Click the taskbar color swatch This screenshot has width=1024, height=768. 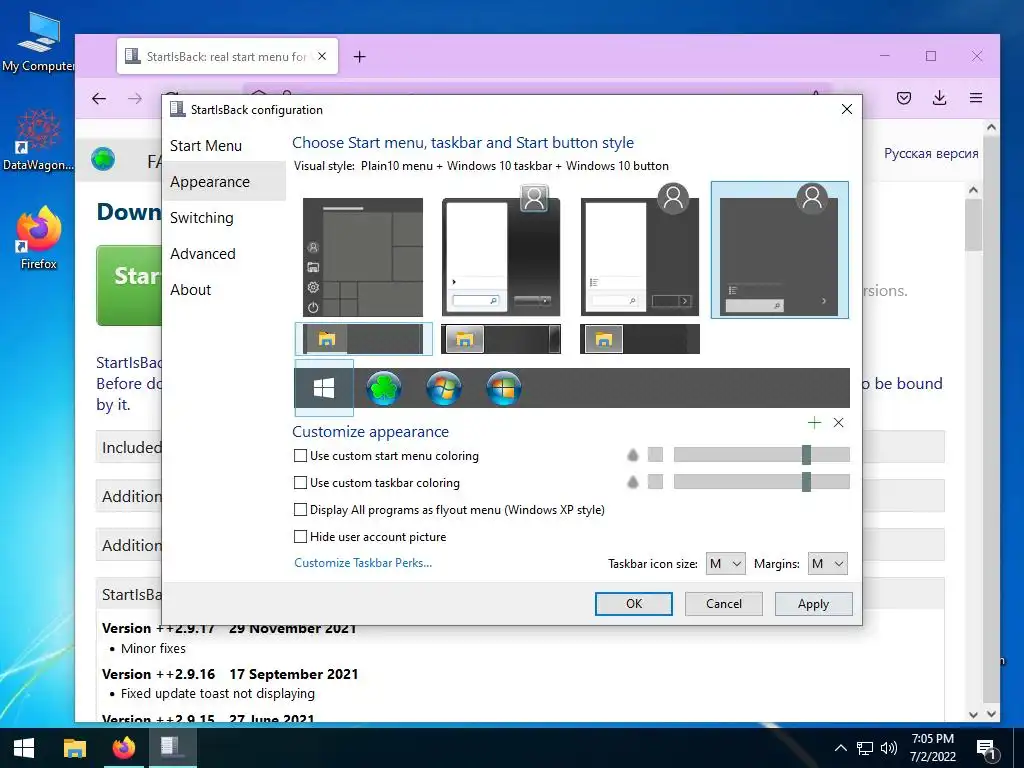pos(655,482)
